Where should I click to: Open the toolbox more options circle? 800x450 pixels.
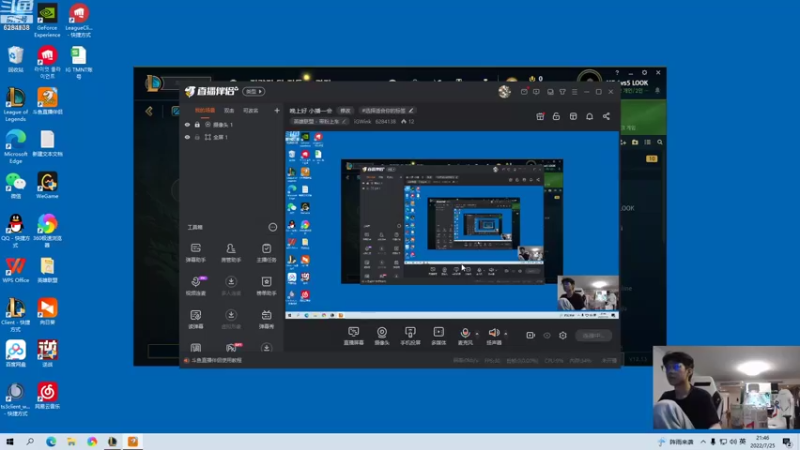click(x=272, y=227)
